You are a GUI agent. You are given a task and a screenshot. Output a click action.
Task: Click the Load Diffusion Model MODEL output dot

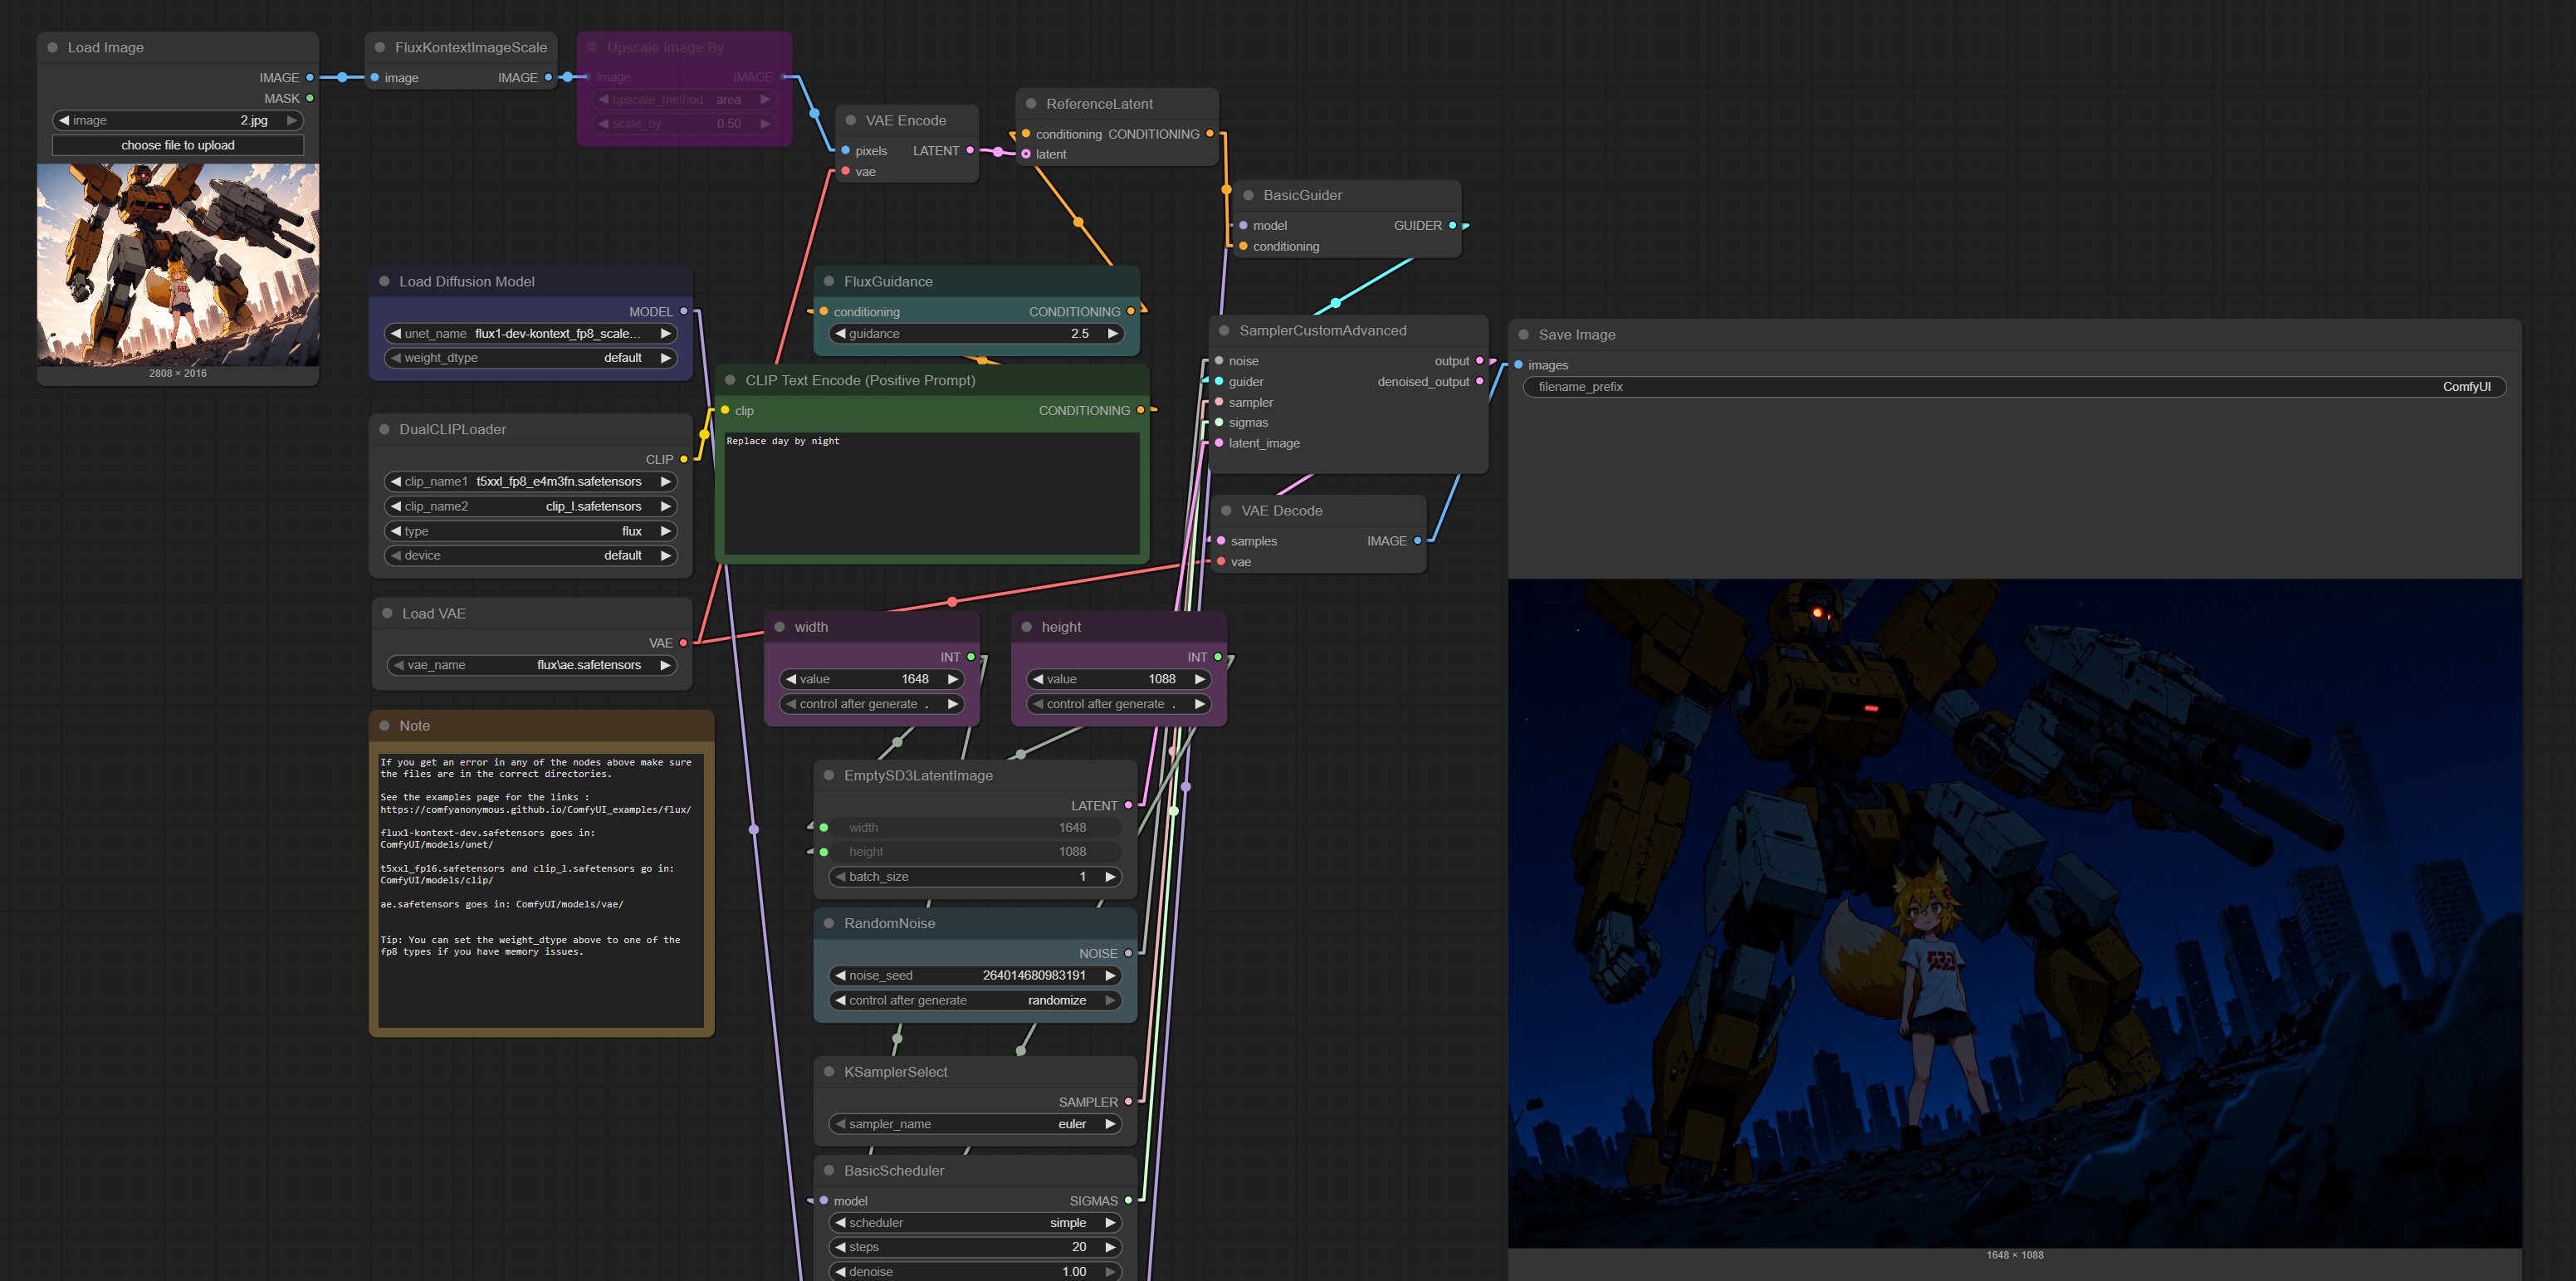683,311
